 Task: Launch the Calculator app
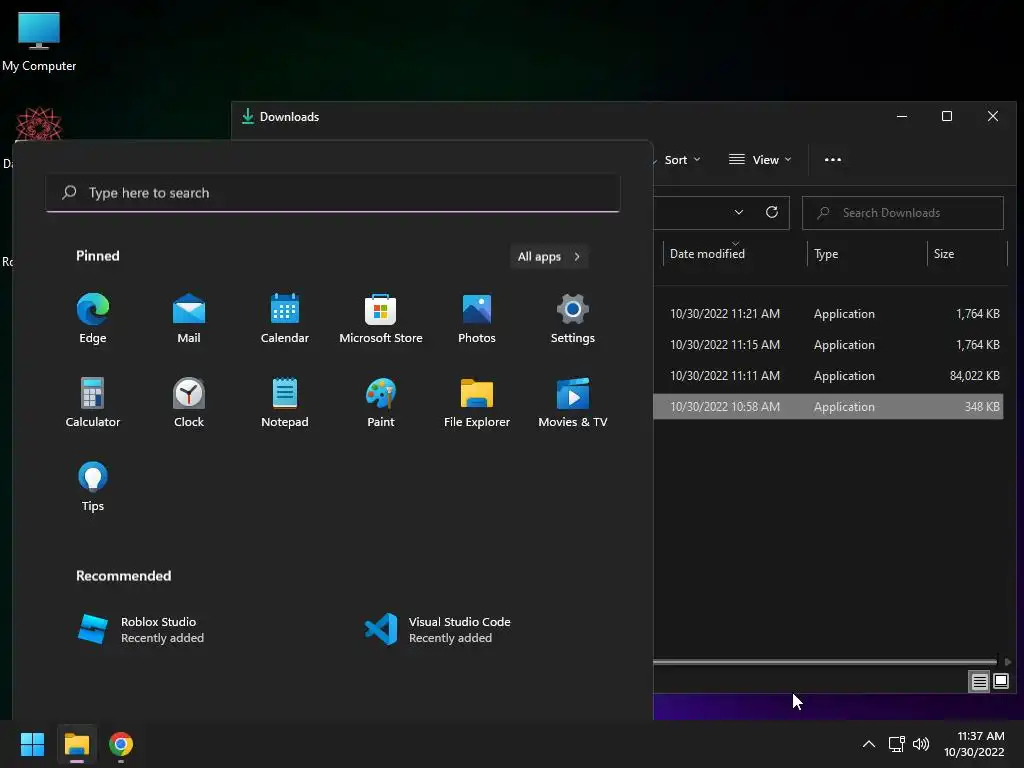click(93, 403)
